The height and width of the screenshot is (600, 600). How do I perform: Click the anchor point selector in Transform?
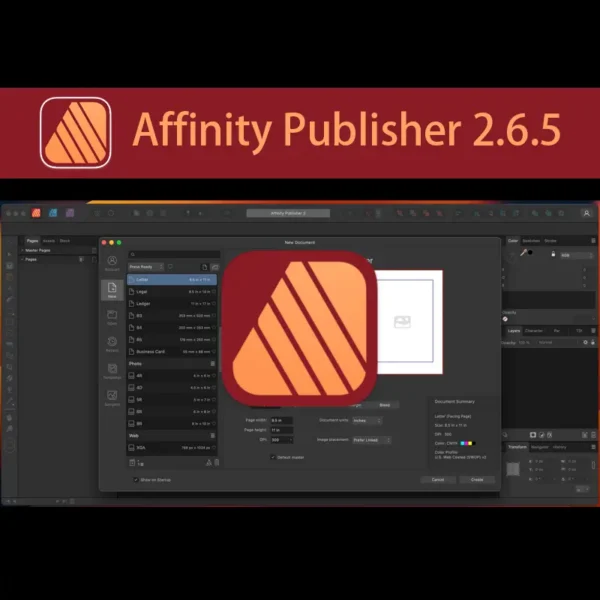point(513,469)
